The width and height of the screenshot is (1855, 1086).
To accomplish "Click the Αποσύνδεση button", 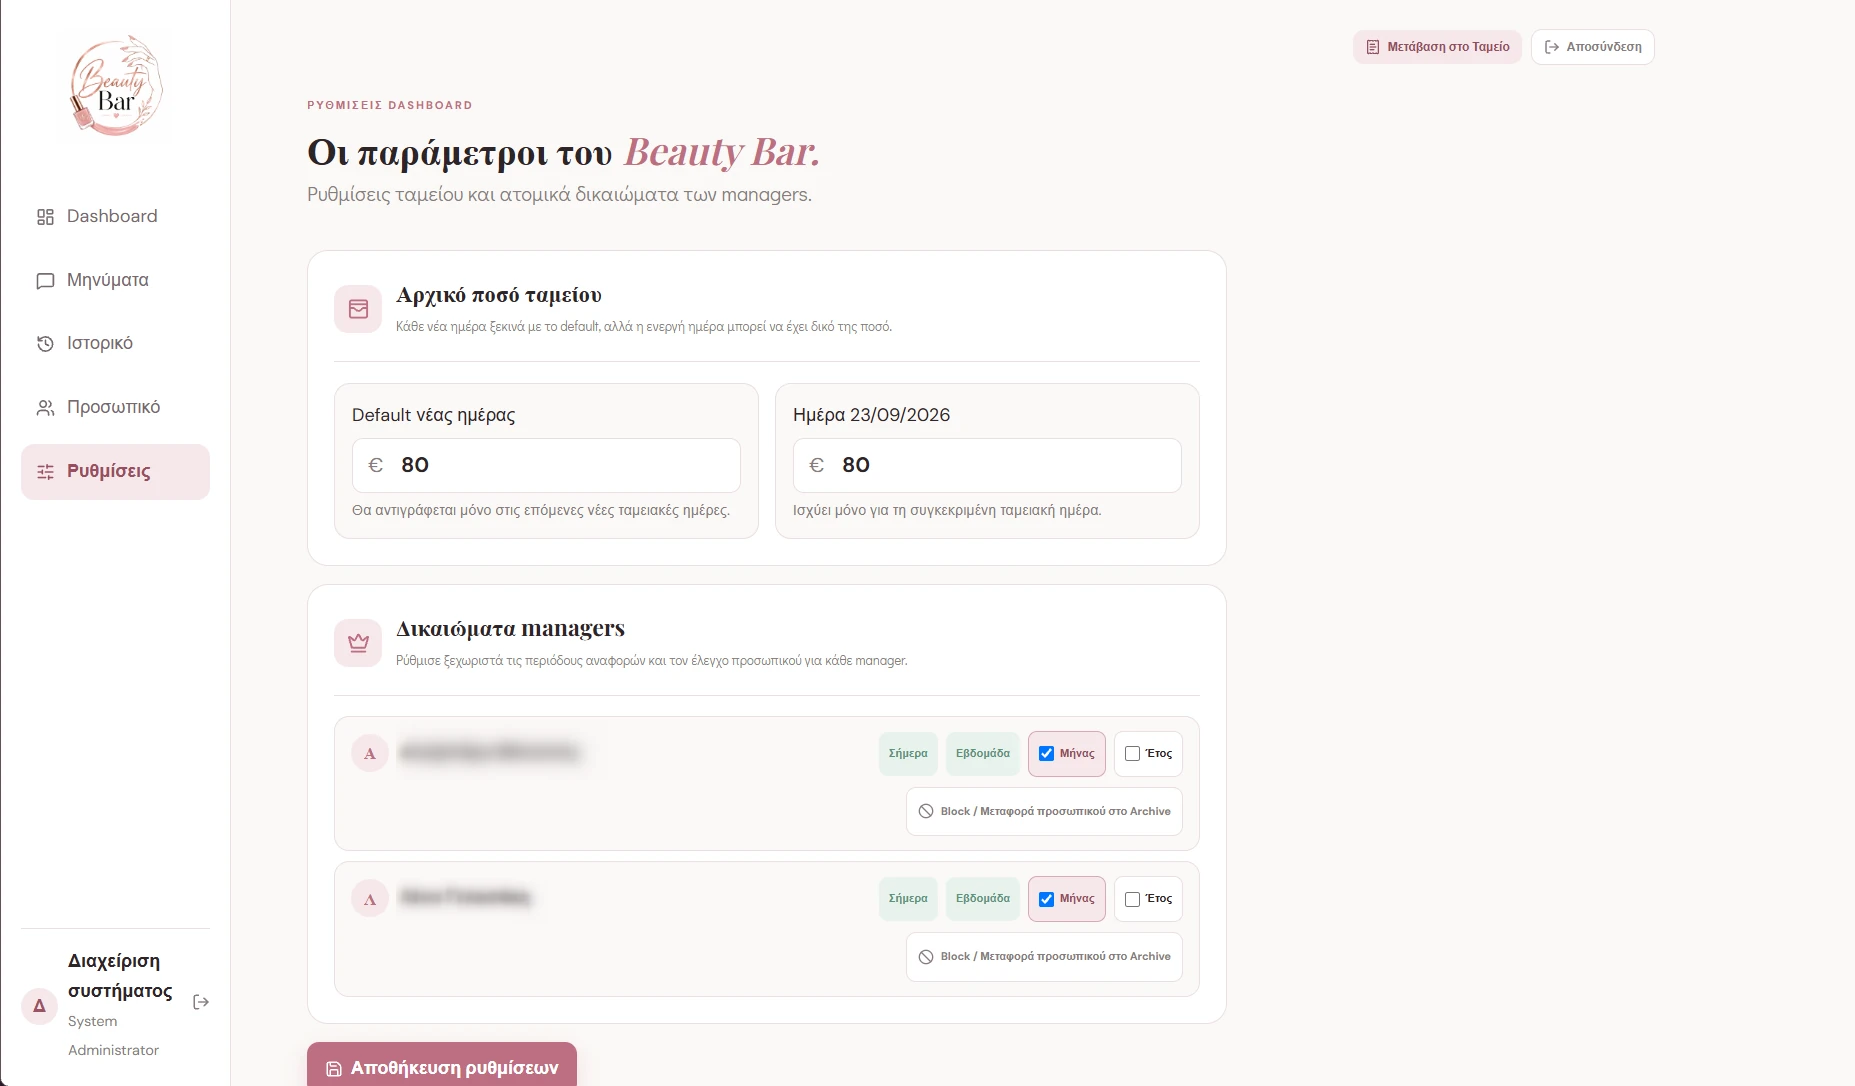I will click(1592, 47).
